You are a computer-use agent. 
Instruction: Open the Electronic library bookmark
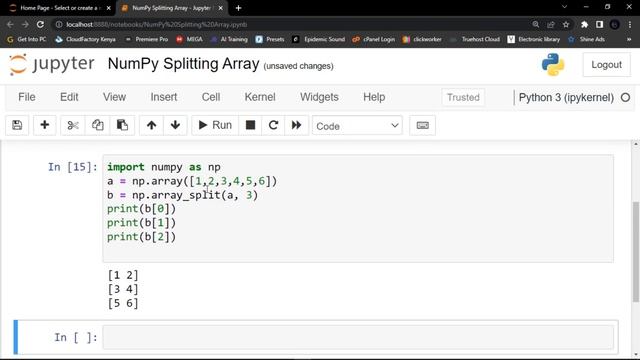[x=533, y=39]
